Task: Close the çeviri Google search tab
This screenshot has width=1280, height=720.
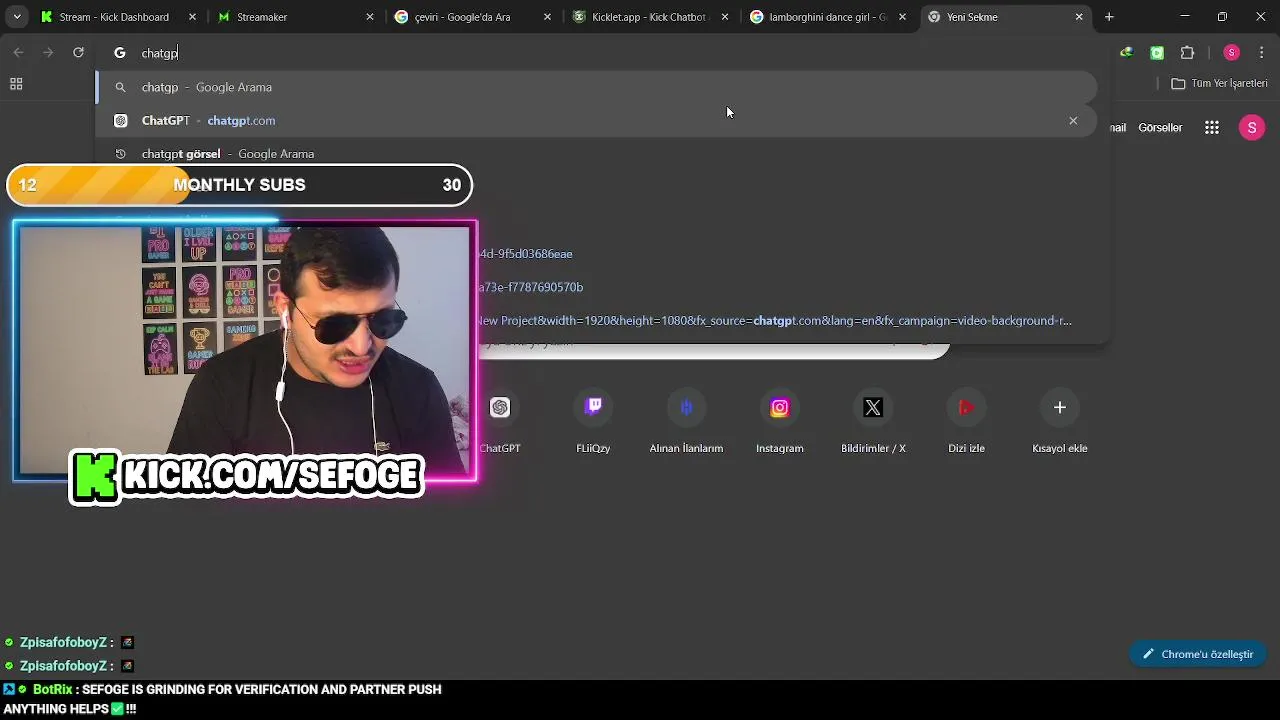Action: [x=547, y=17]
